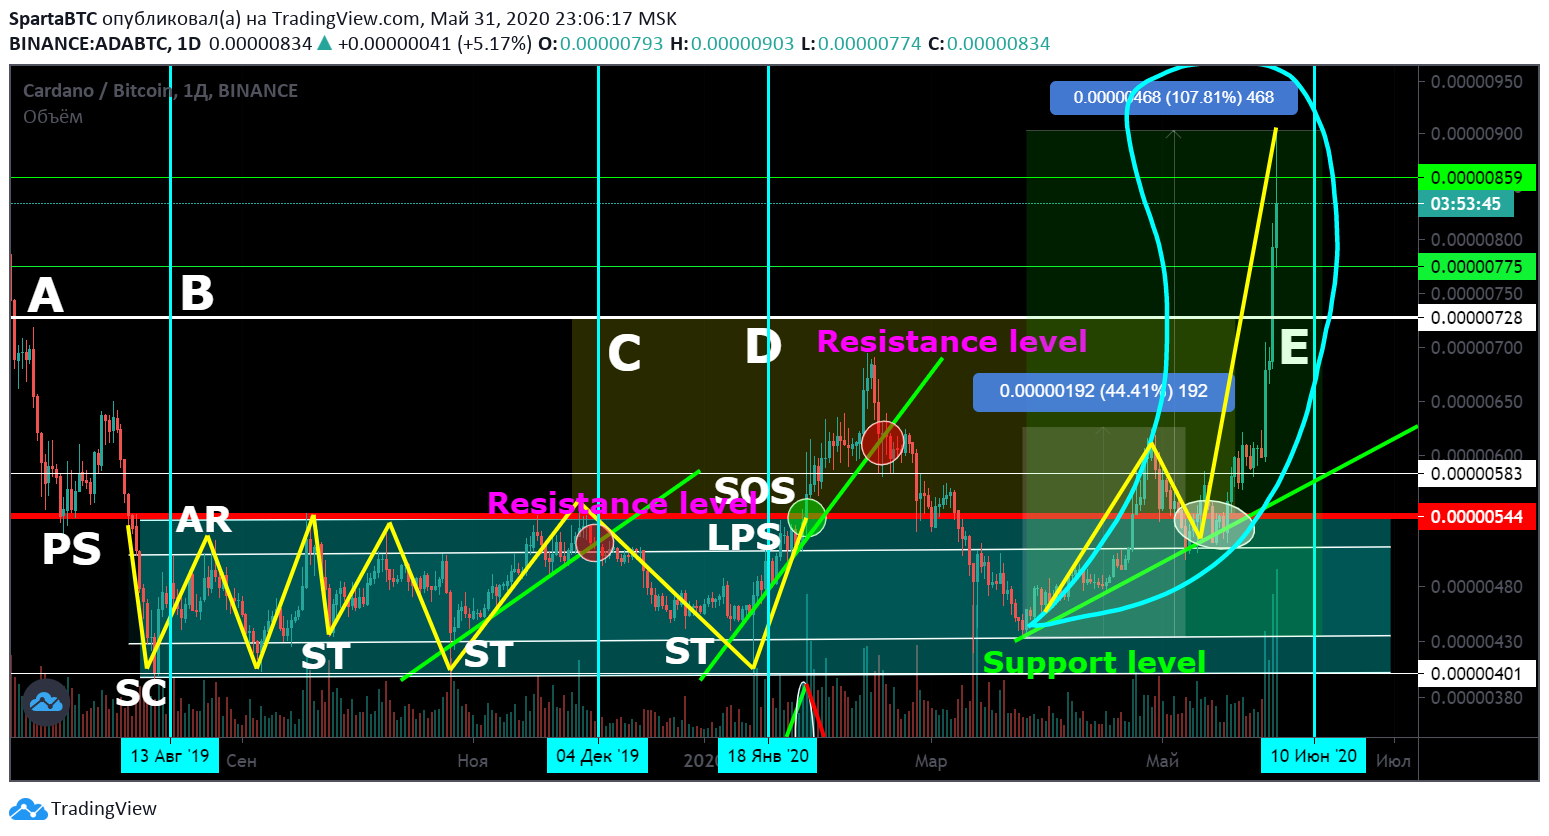1549x836 pixels.
Task: Select the 0.00000859 green price label
Action: pos(1476,178)
